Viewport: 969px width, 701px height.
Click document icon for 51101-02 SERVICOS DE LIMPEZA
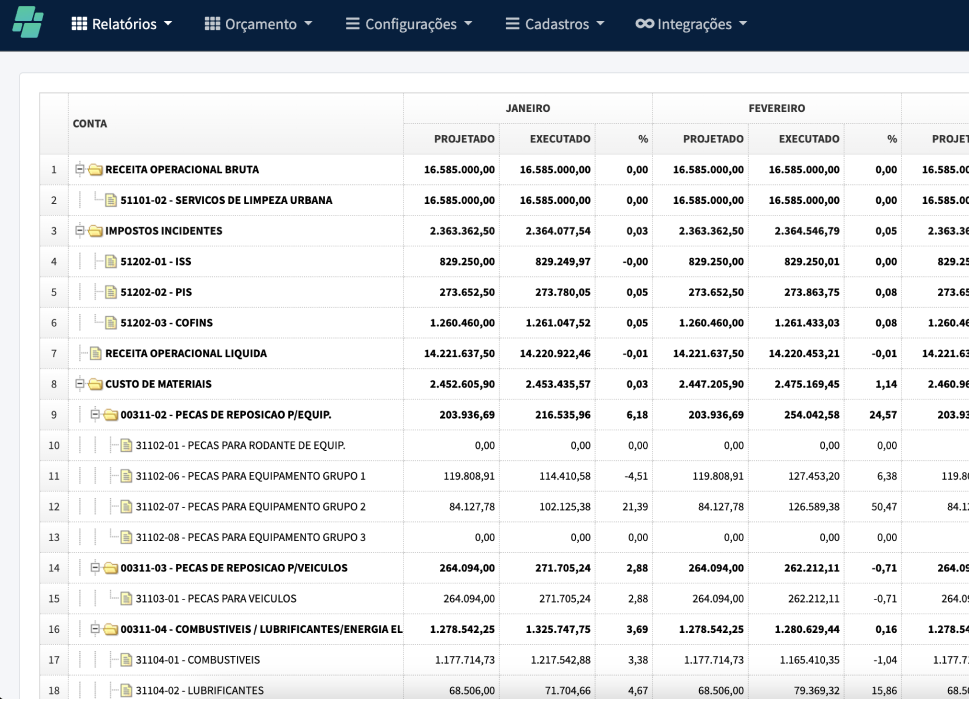[111, 200]
